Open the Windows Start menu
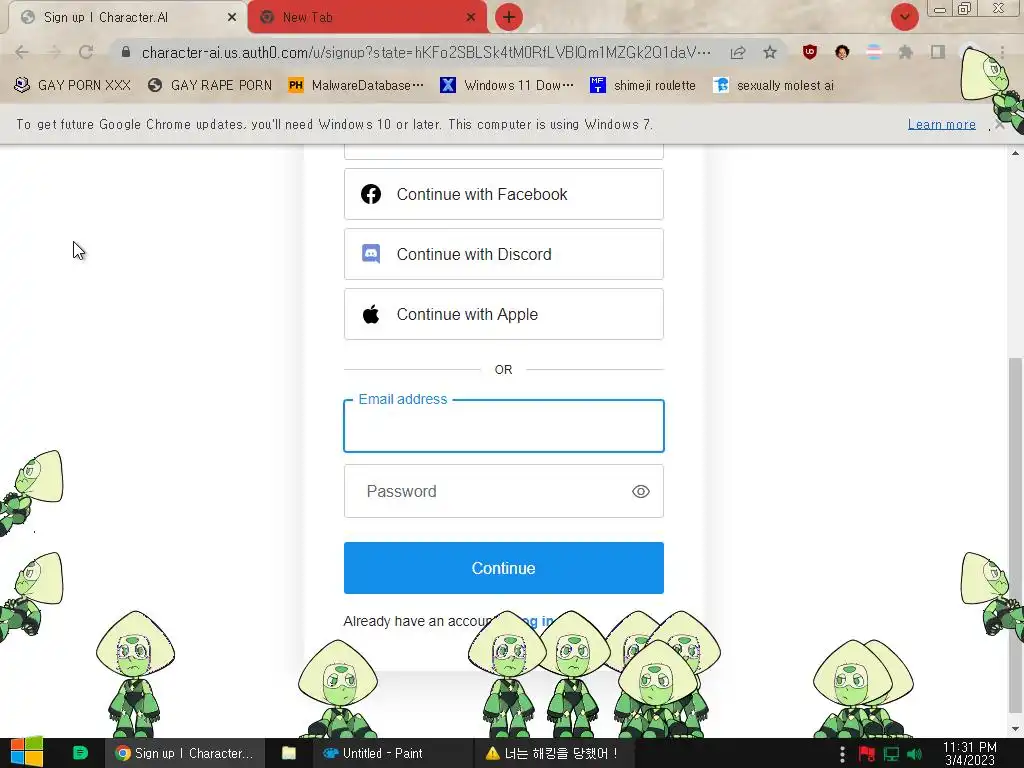 pyautogui.click(x=26, y=753)
